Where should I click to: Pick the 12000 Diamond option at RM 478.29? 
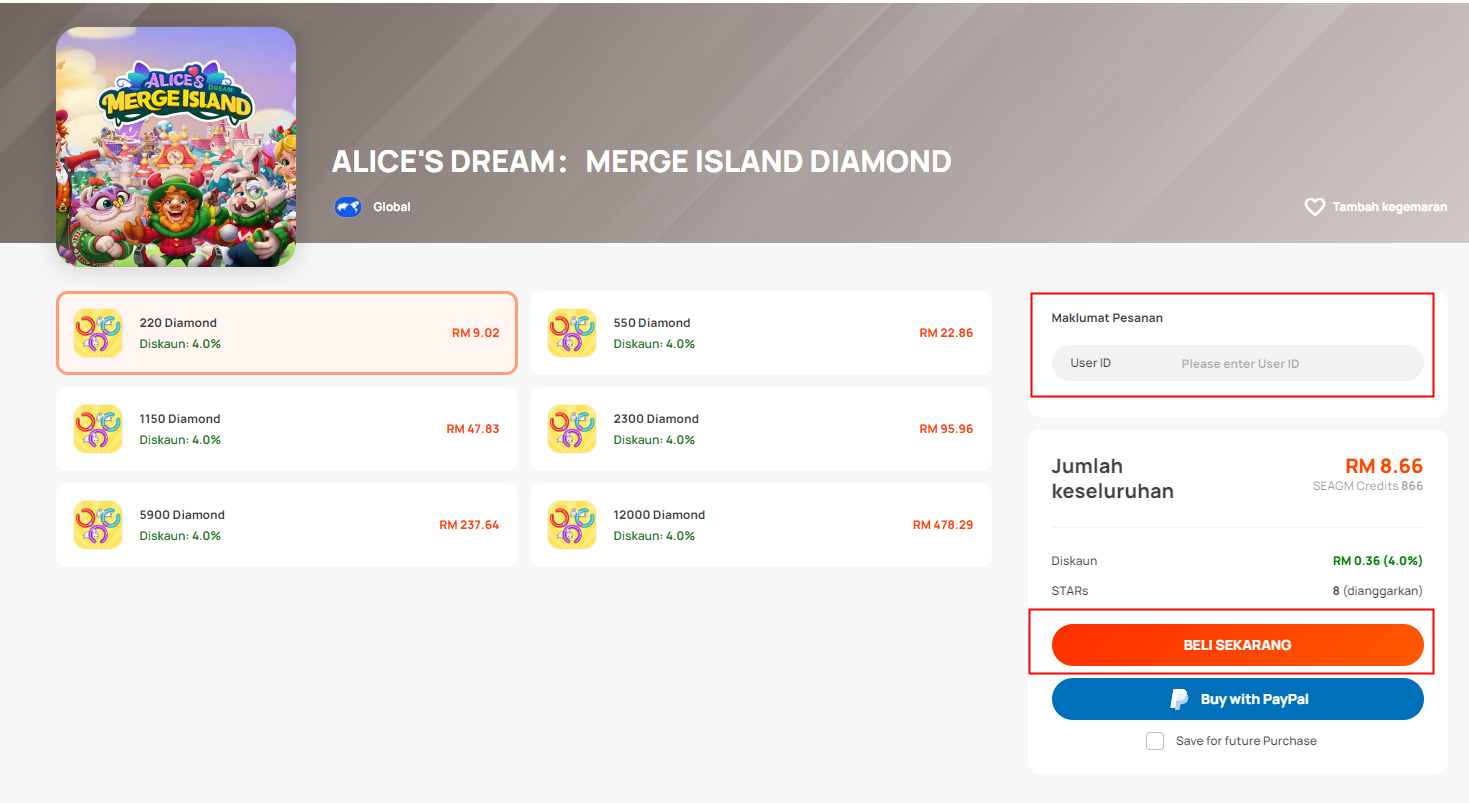(761, 525)
